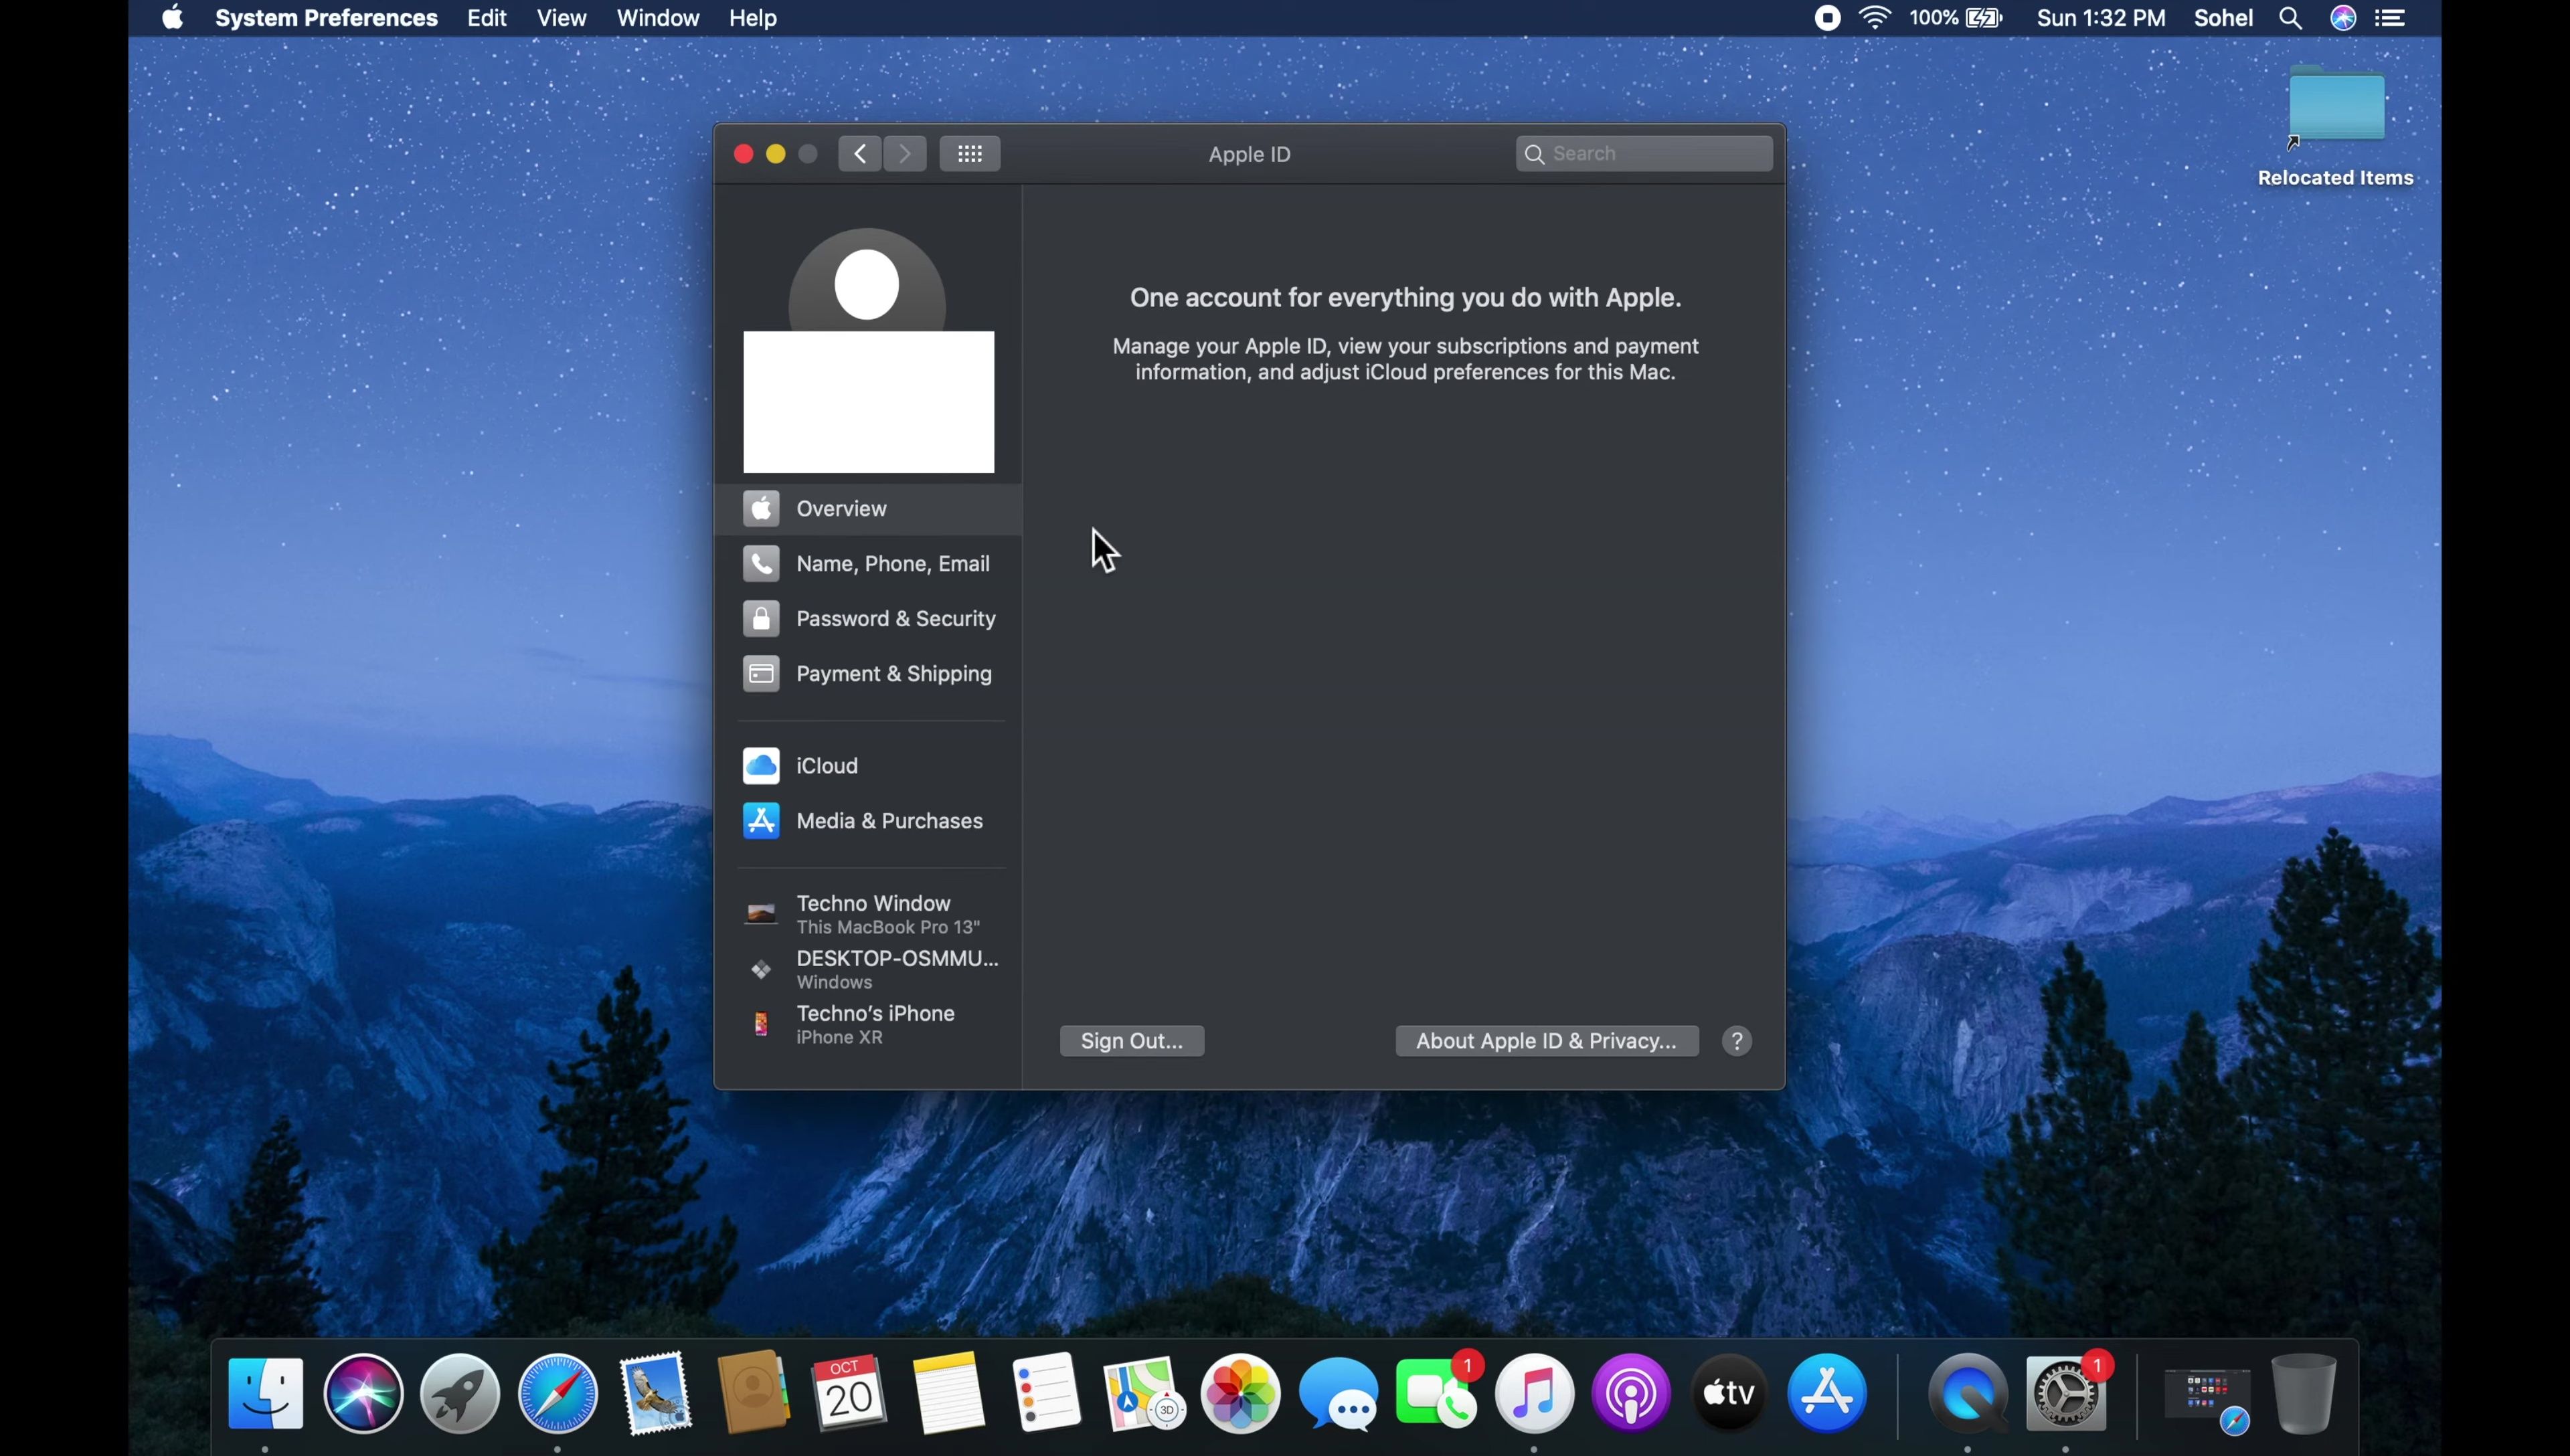Open Finder from the Dock
This screenshot has width=2570, height=1456.
point(266,1393)
